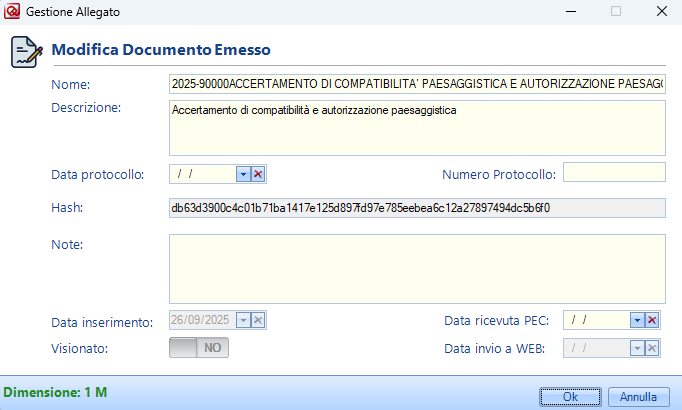Image resolution: width=682 pixels, height=410 pixels.
Task: Expand the Data inserimento date dropdown
Action: (x=243, y=320)
